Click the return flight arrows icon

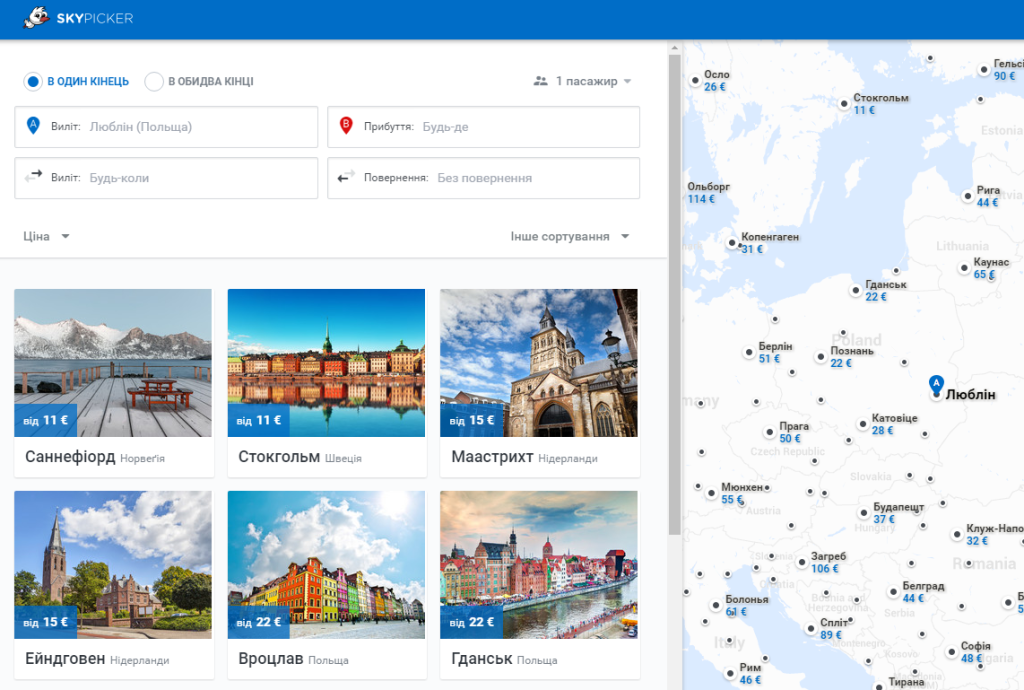tap(346, 176)
